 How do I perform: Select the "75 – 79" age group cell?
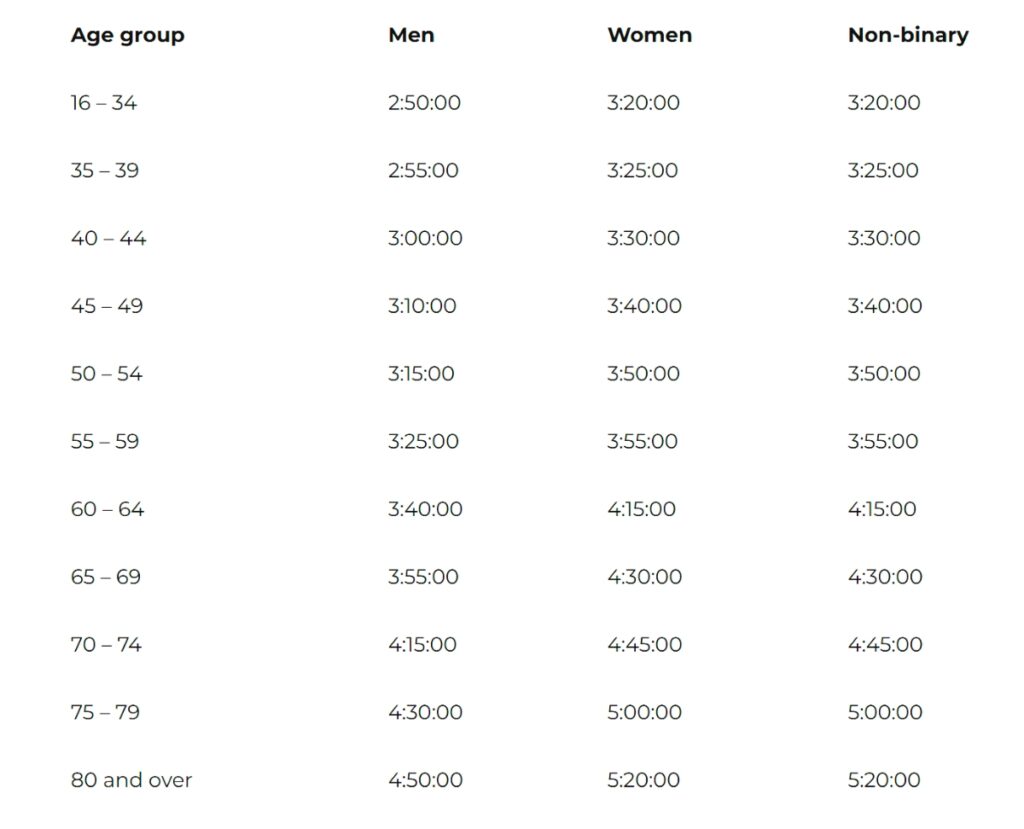105,713
